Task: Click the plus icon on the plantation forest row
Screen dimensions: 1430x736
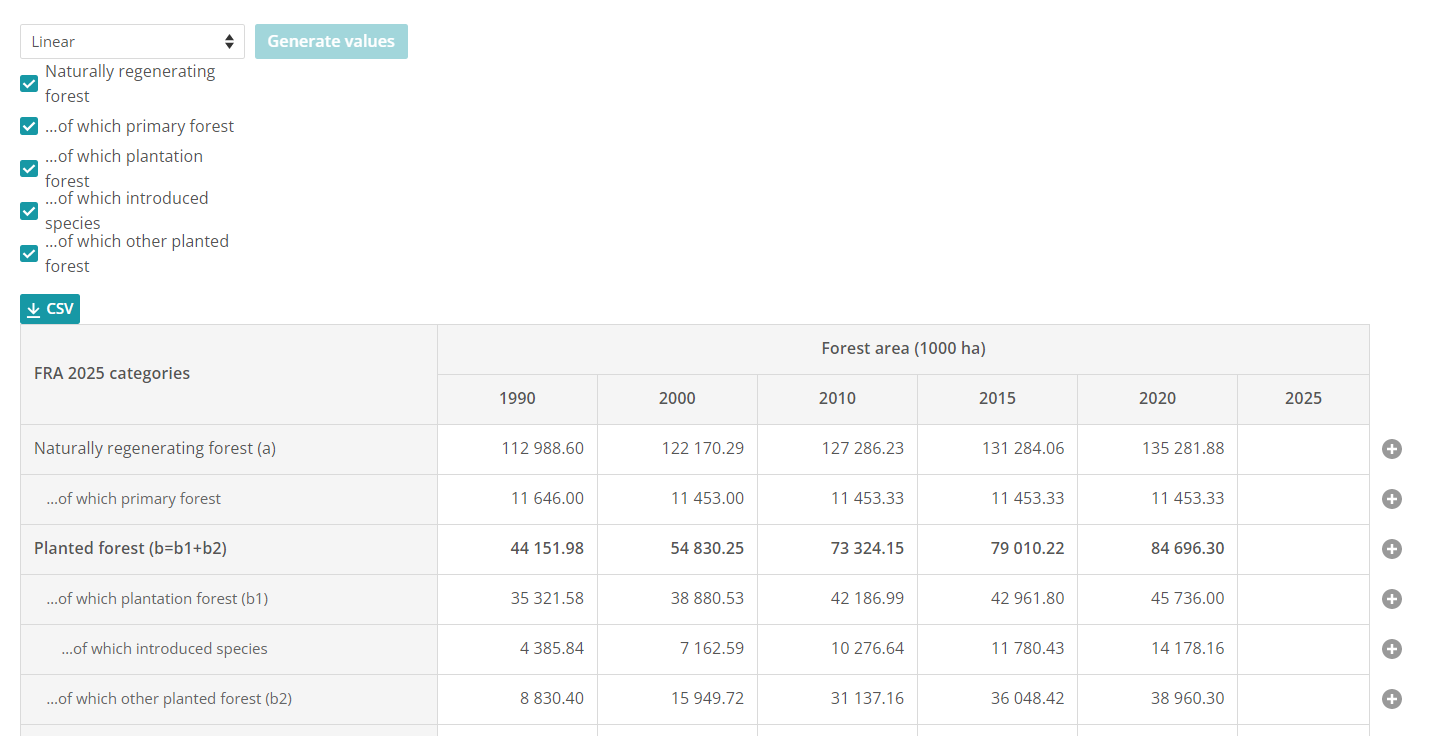Action: click(1391, 598)
